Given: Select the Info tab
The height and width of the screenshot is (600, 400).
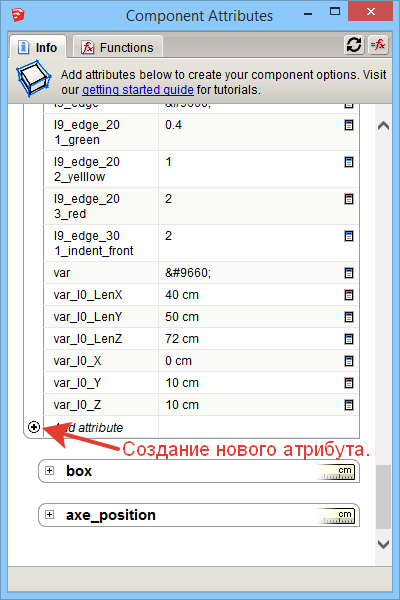Looking at the screenshot, I should coord(38,47).
